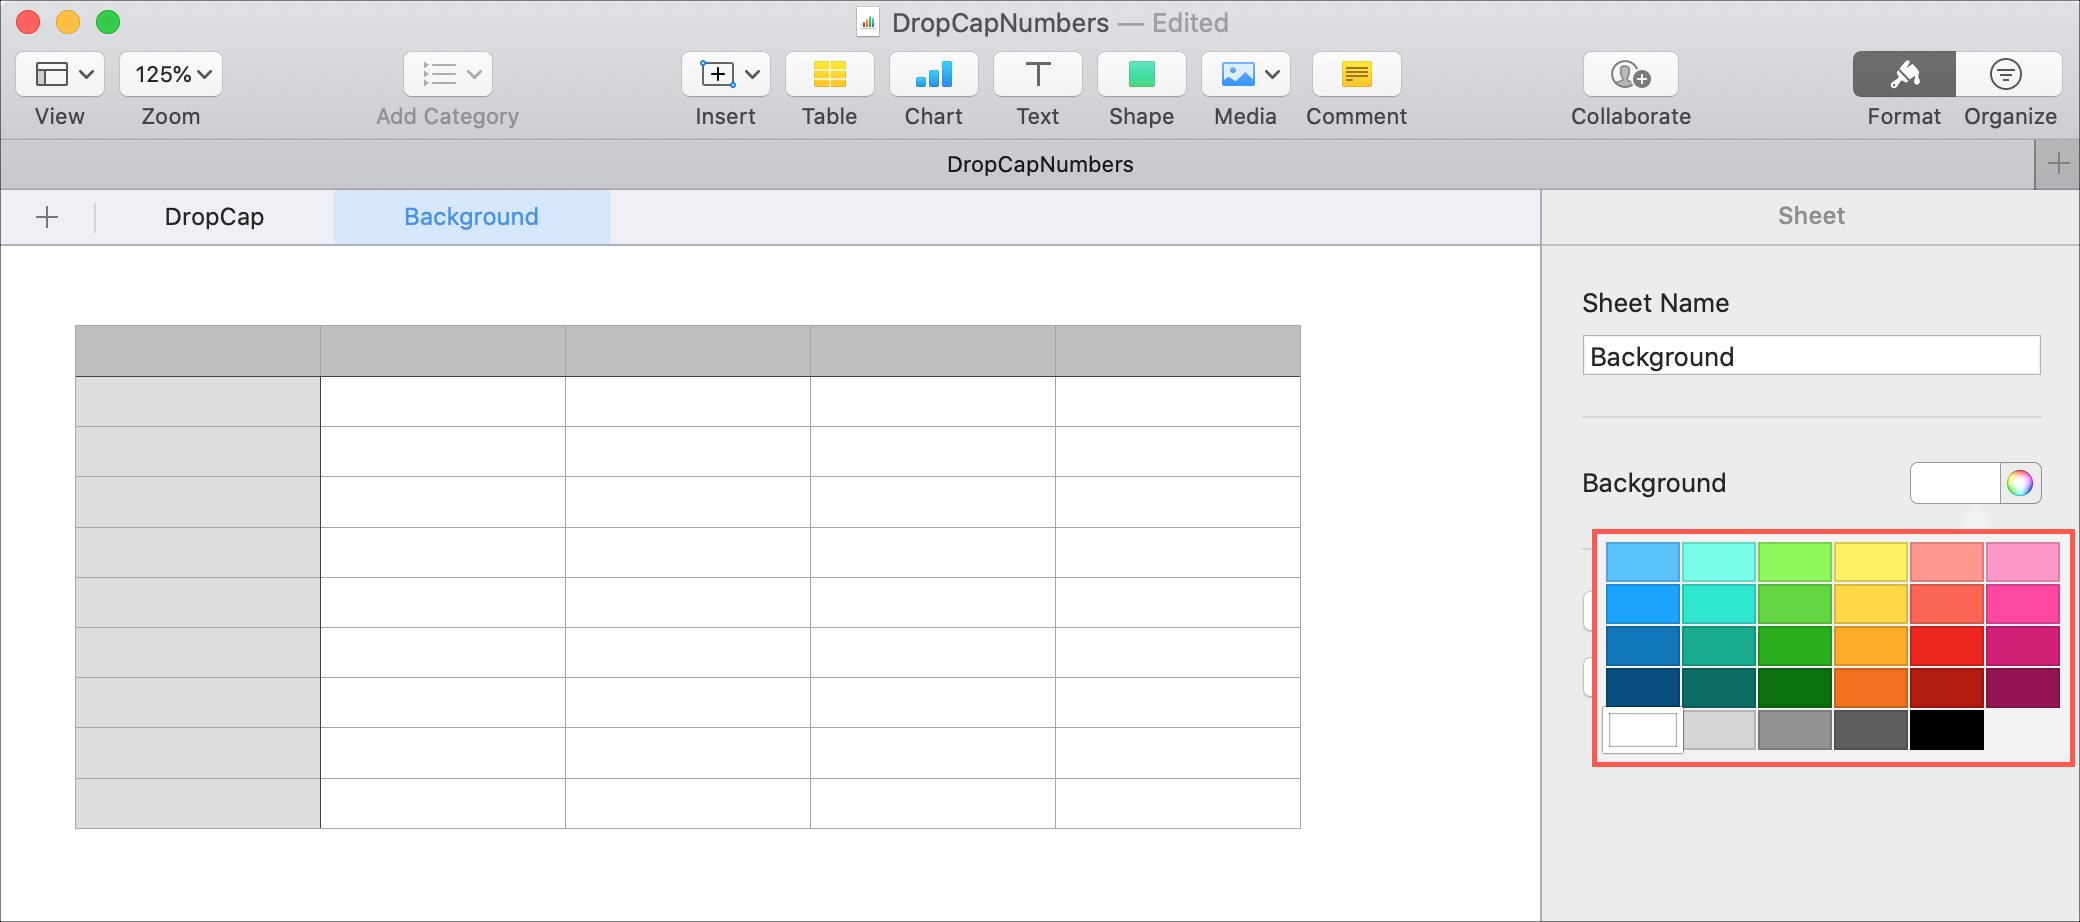Open the Insert dropdown
Screen dimensions: 2080x922
tap(726, 74)
